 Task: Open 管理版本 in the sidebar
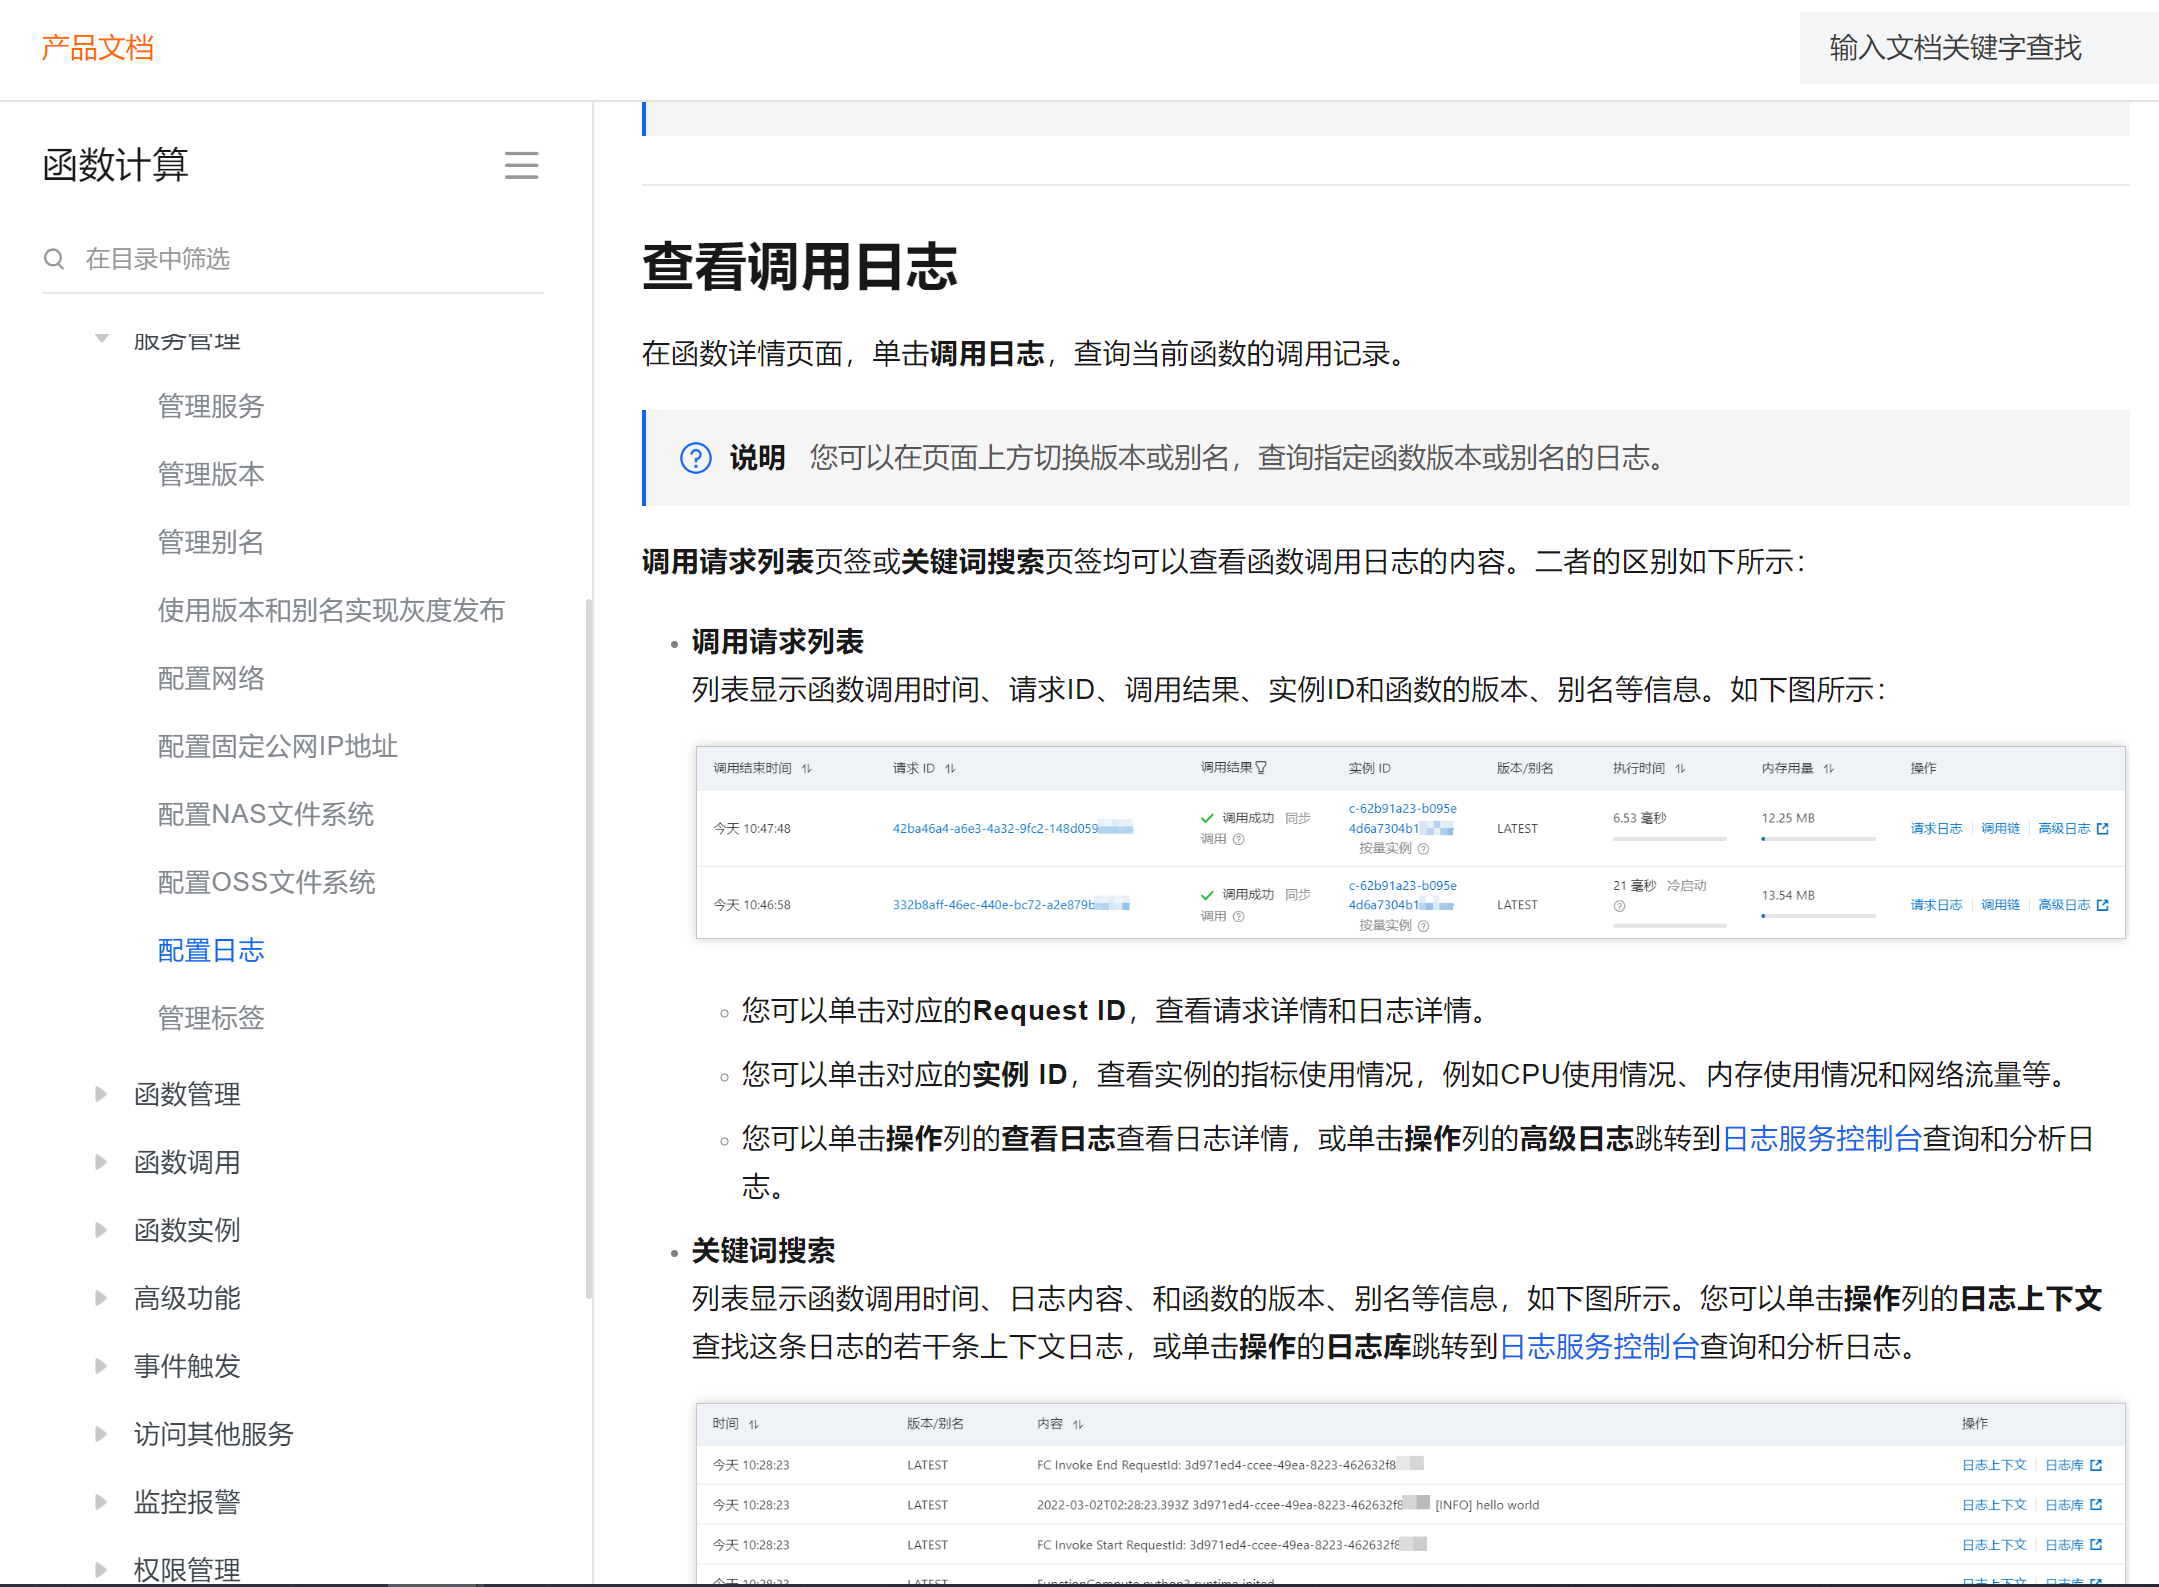[211, 474]
